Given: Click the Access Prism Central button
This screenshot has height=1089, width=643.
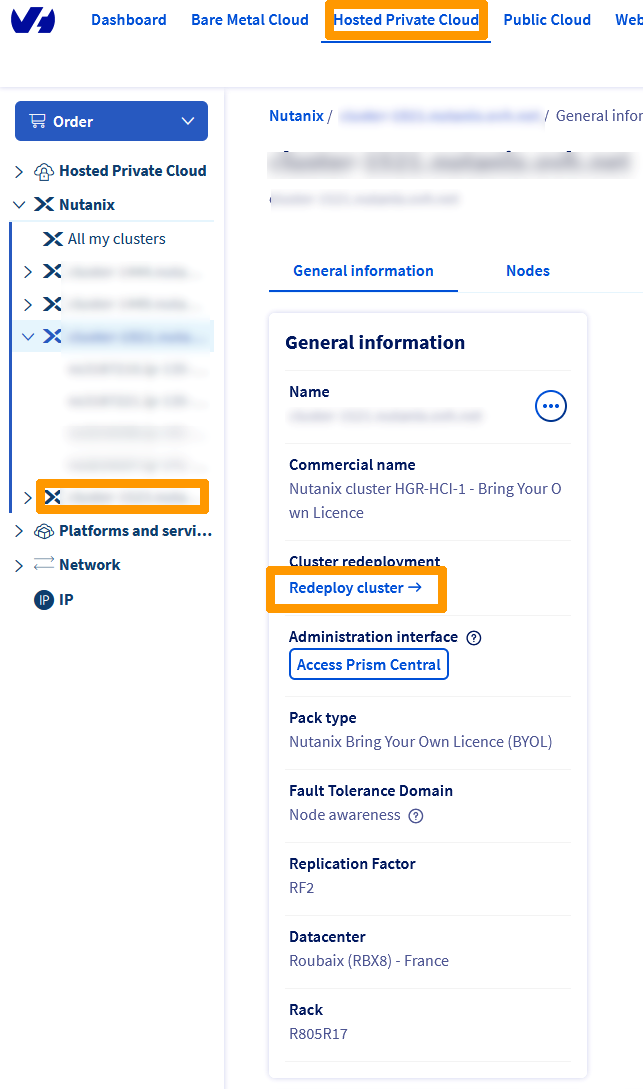Looking at the screenshot, I should [x=368, y=664].
